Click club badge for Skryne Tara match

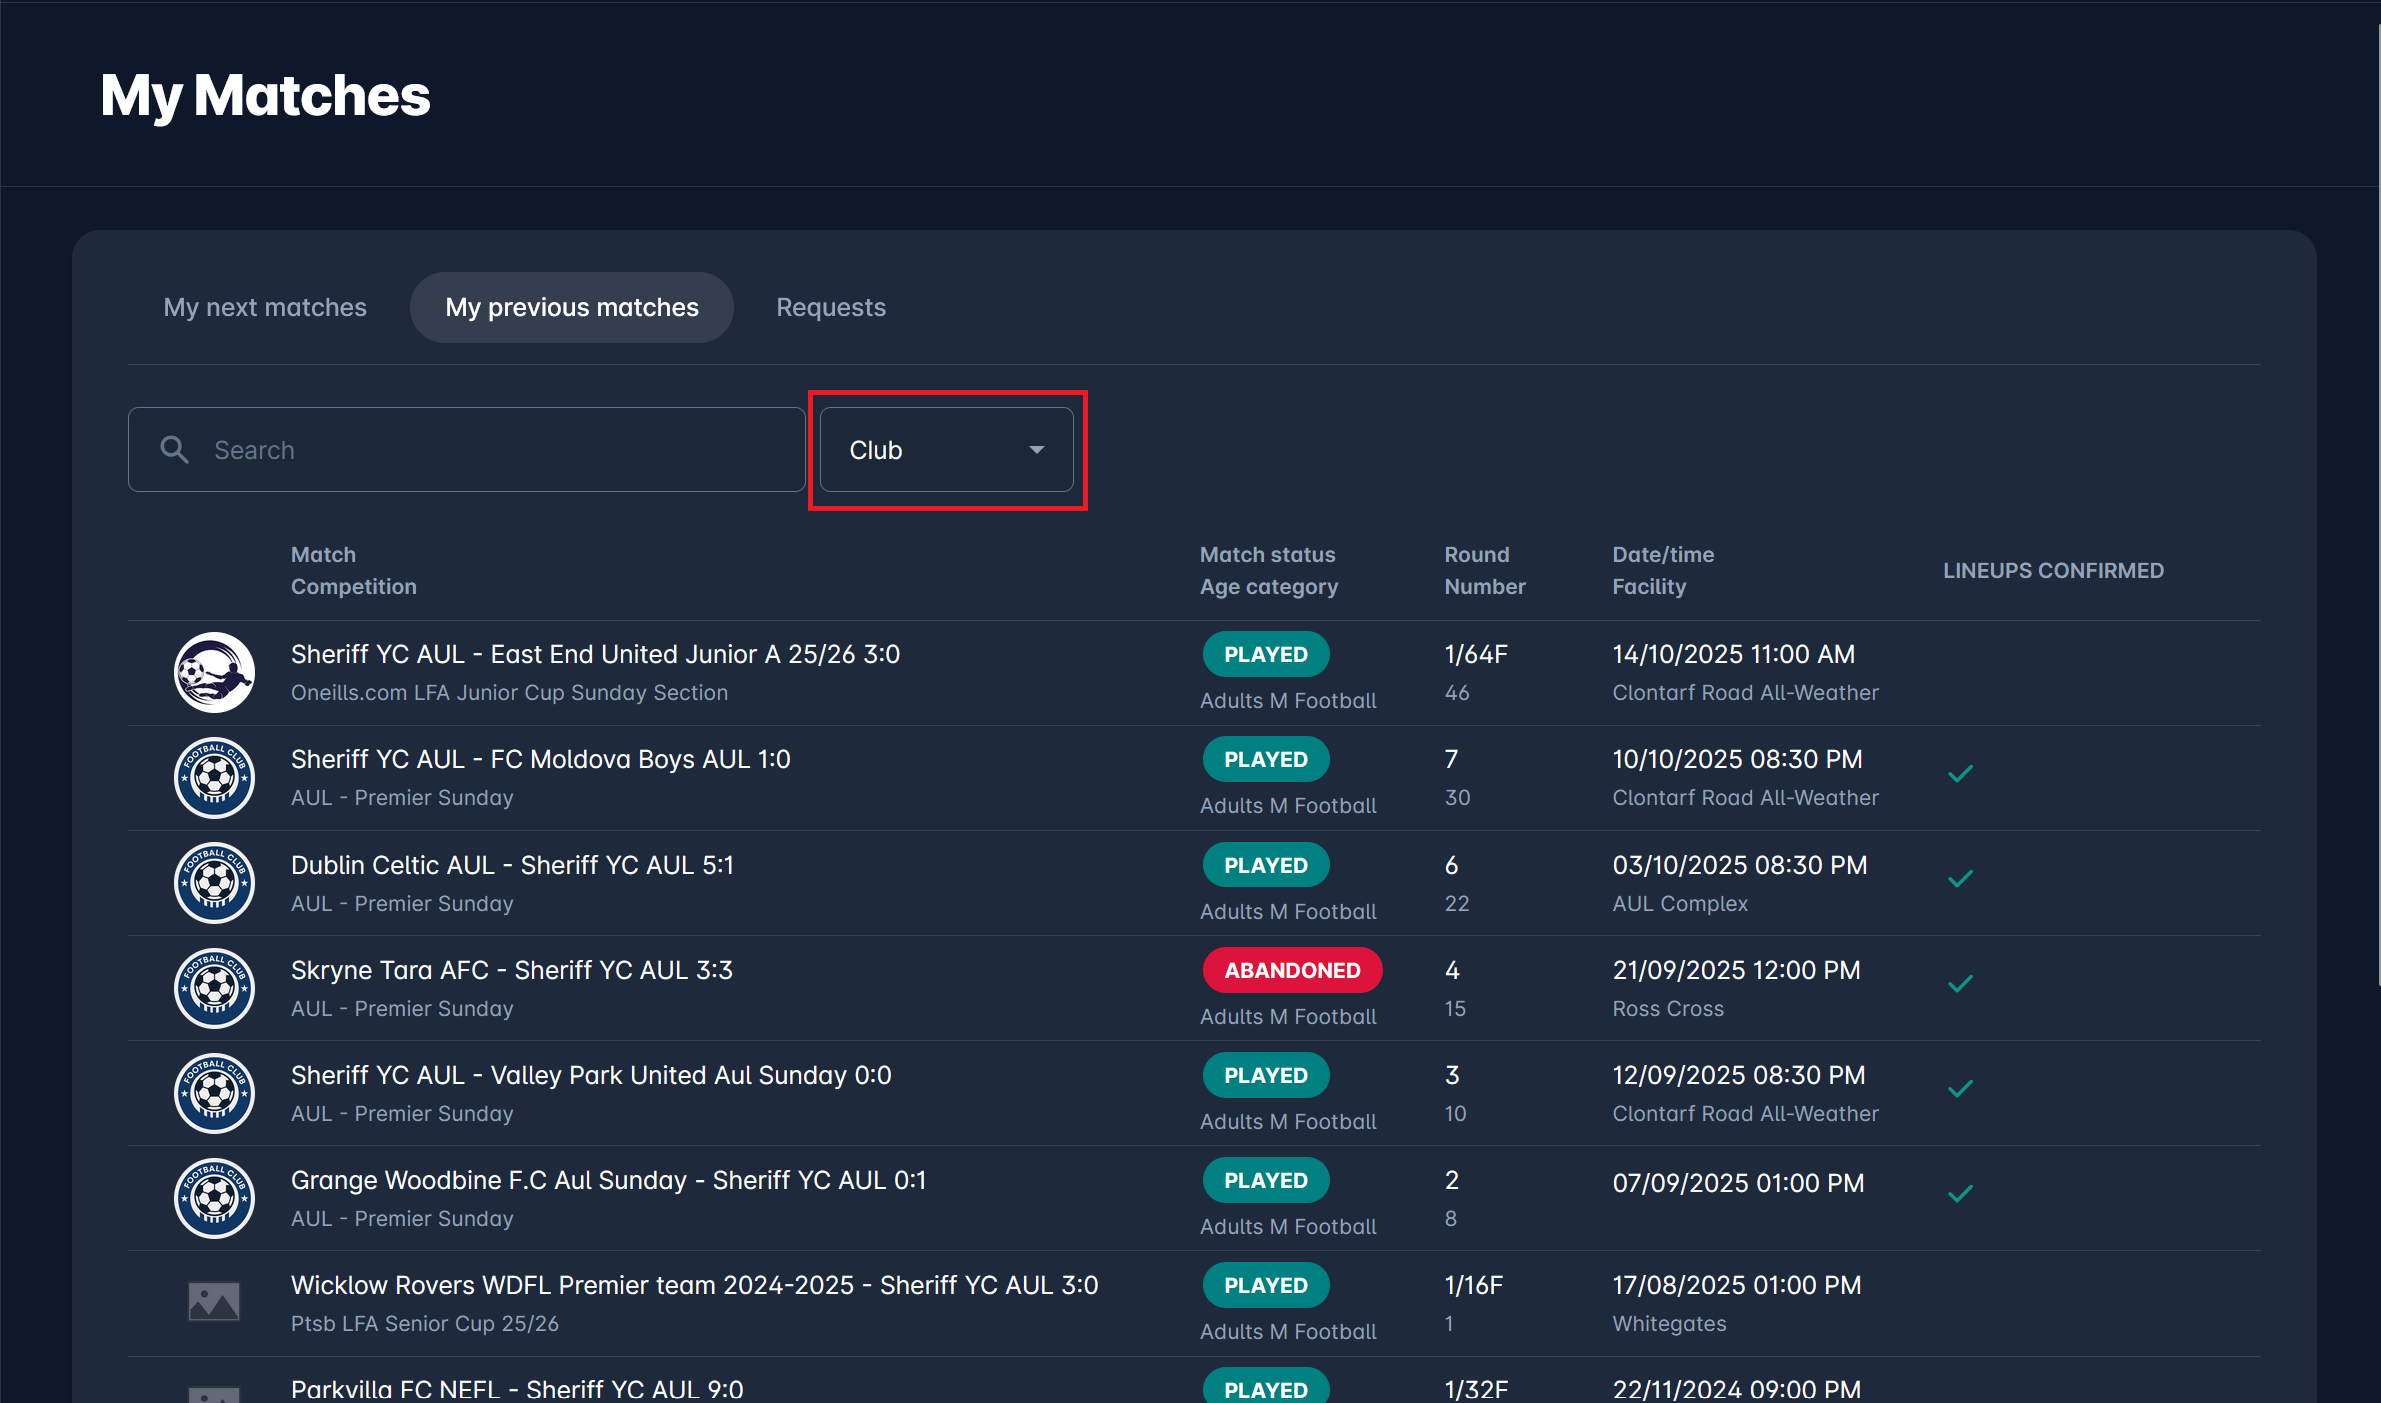[214, 988]
